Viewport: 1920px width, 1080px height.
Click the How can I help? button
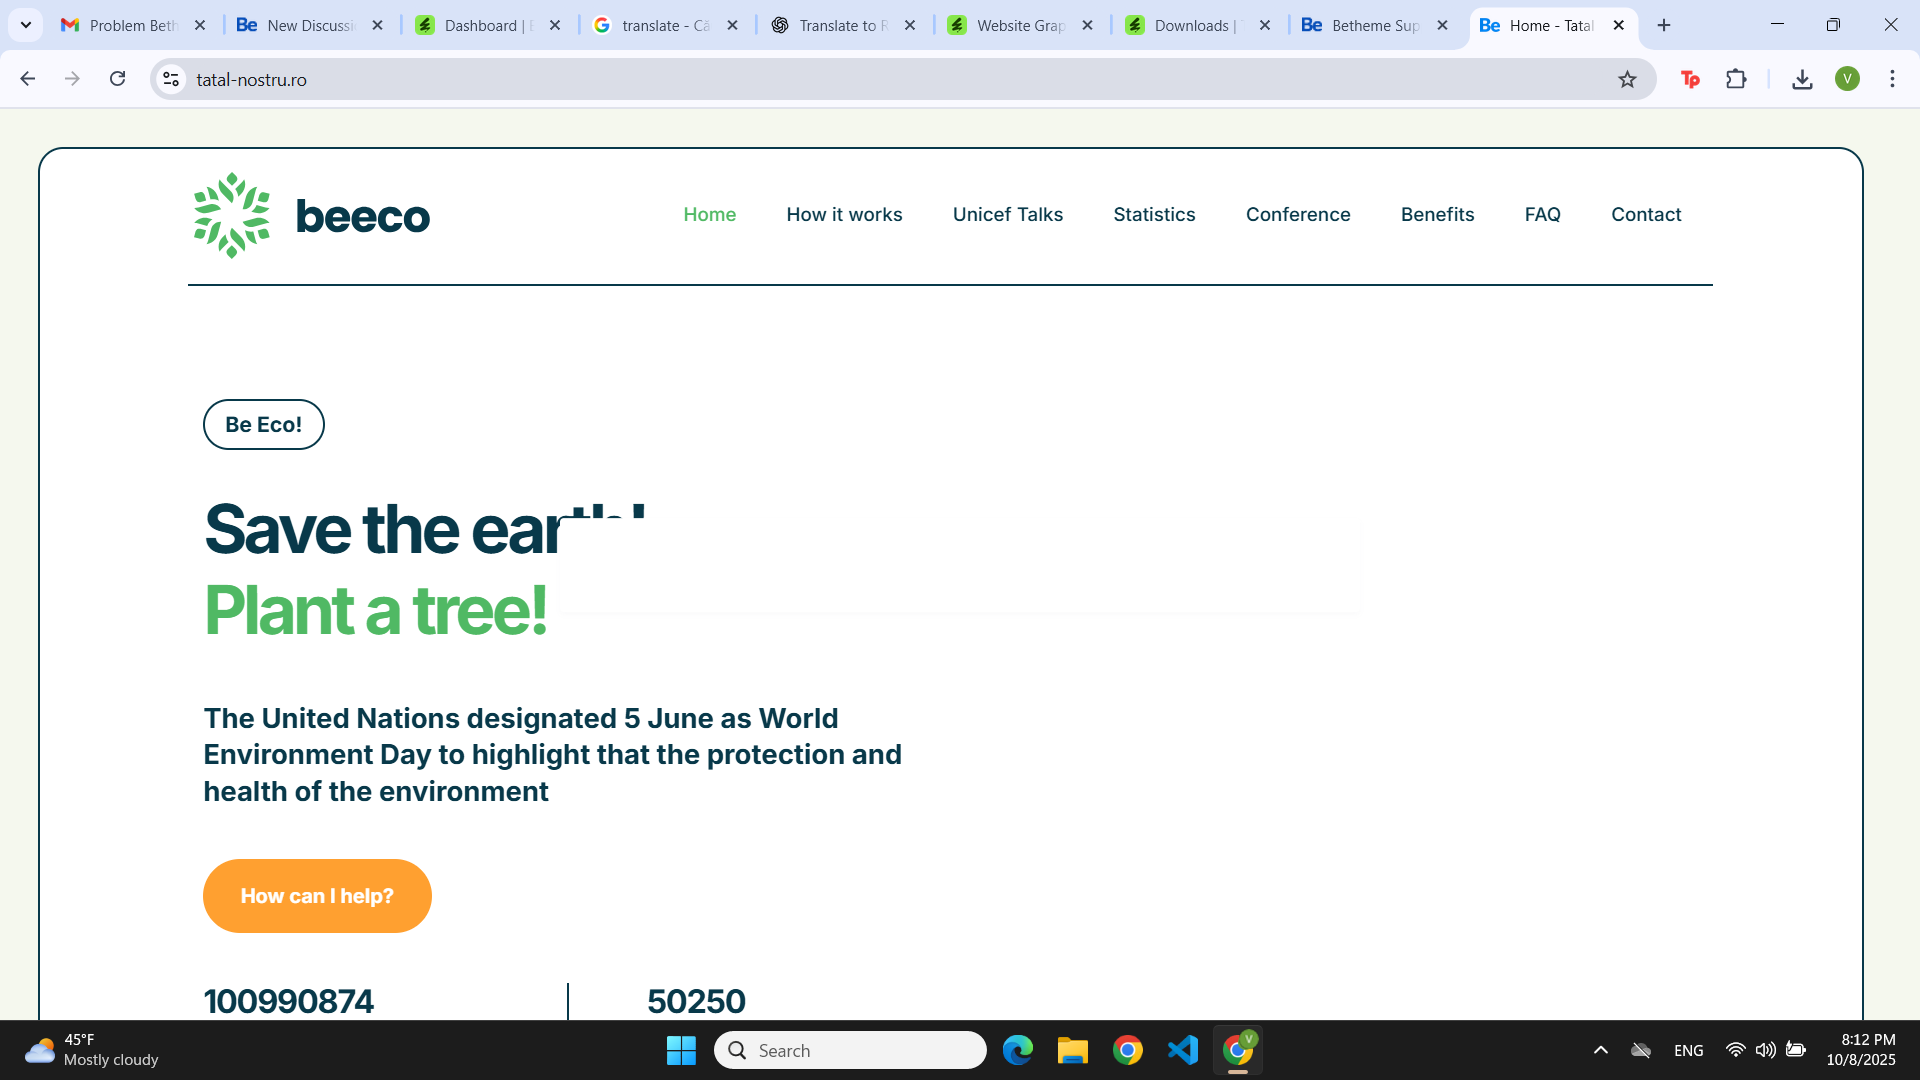click(x=317, y=896)
